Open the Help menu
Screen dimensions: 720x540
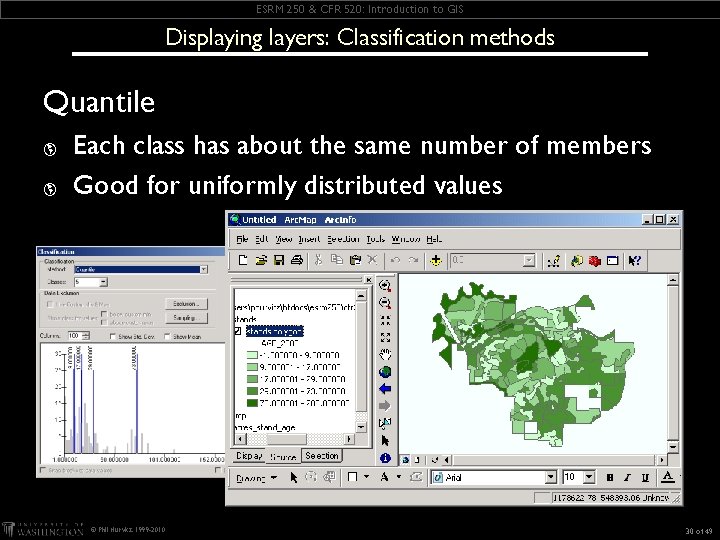(x=434, y=239)
